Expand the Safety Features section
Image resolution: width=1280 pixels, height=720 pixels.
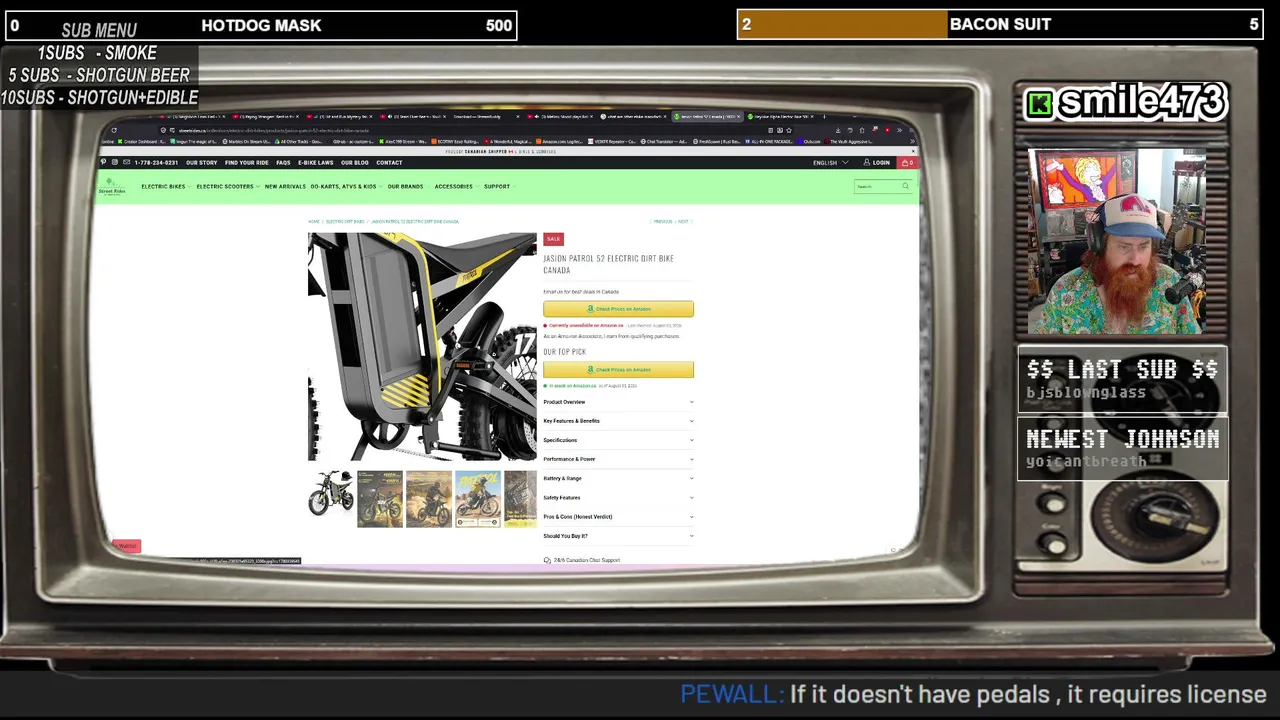tap(618, 497)
